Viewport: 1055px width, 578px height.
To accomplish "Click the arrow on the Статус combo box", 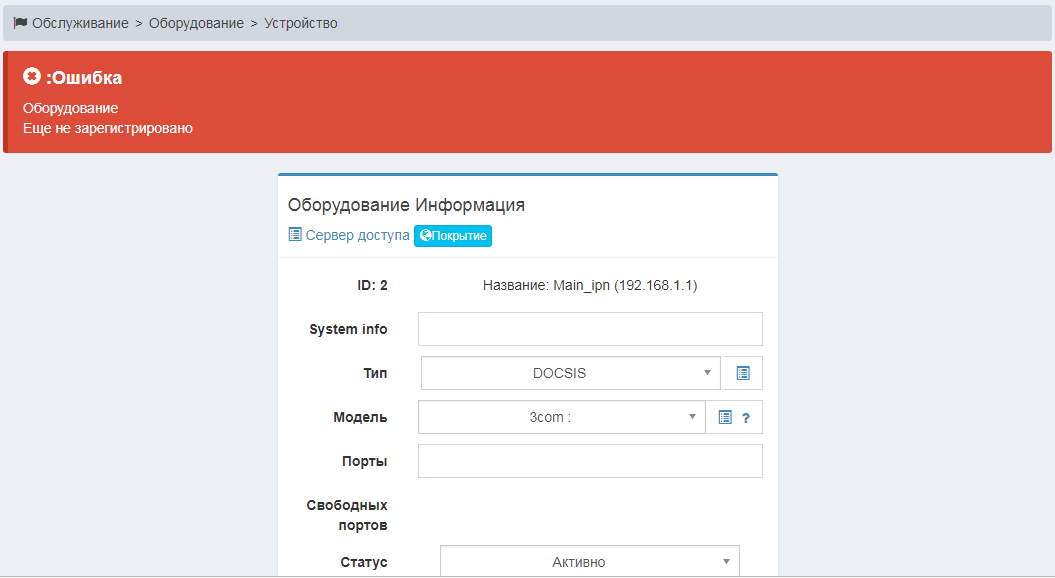I will 726,562.
